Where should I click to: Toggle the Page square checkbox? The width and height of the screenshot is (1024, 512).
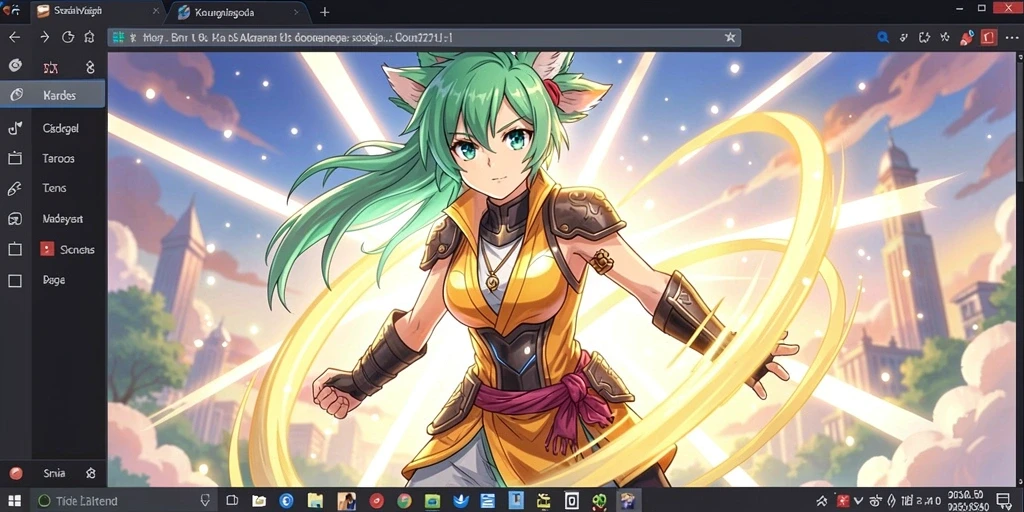click(14, 280)
